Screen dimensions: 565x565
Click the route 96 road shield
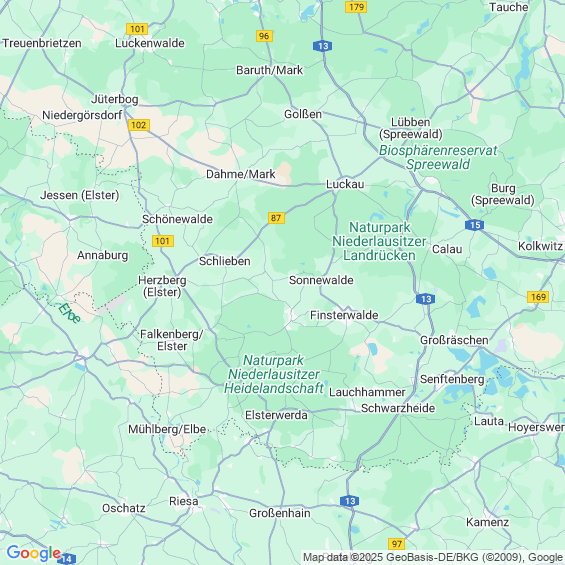264,36
